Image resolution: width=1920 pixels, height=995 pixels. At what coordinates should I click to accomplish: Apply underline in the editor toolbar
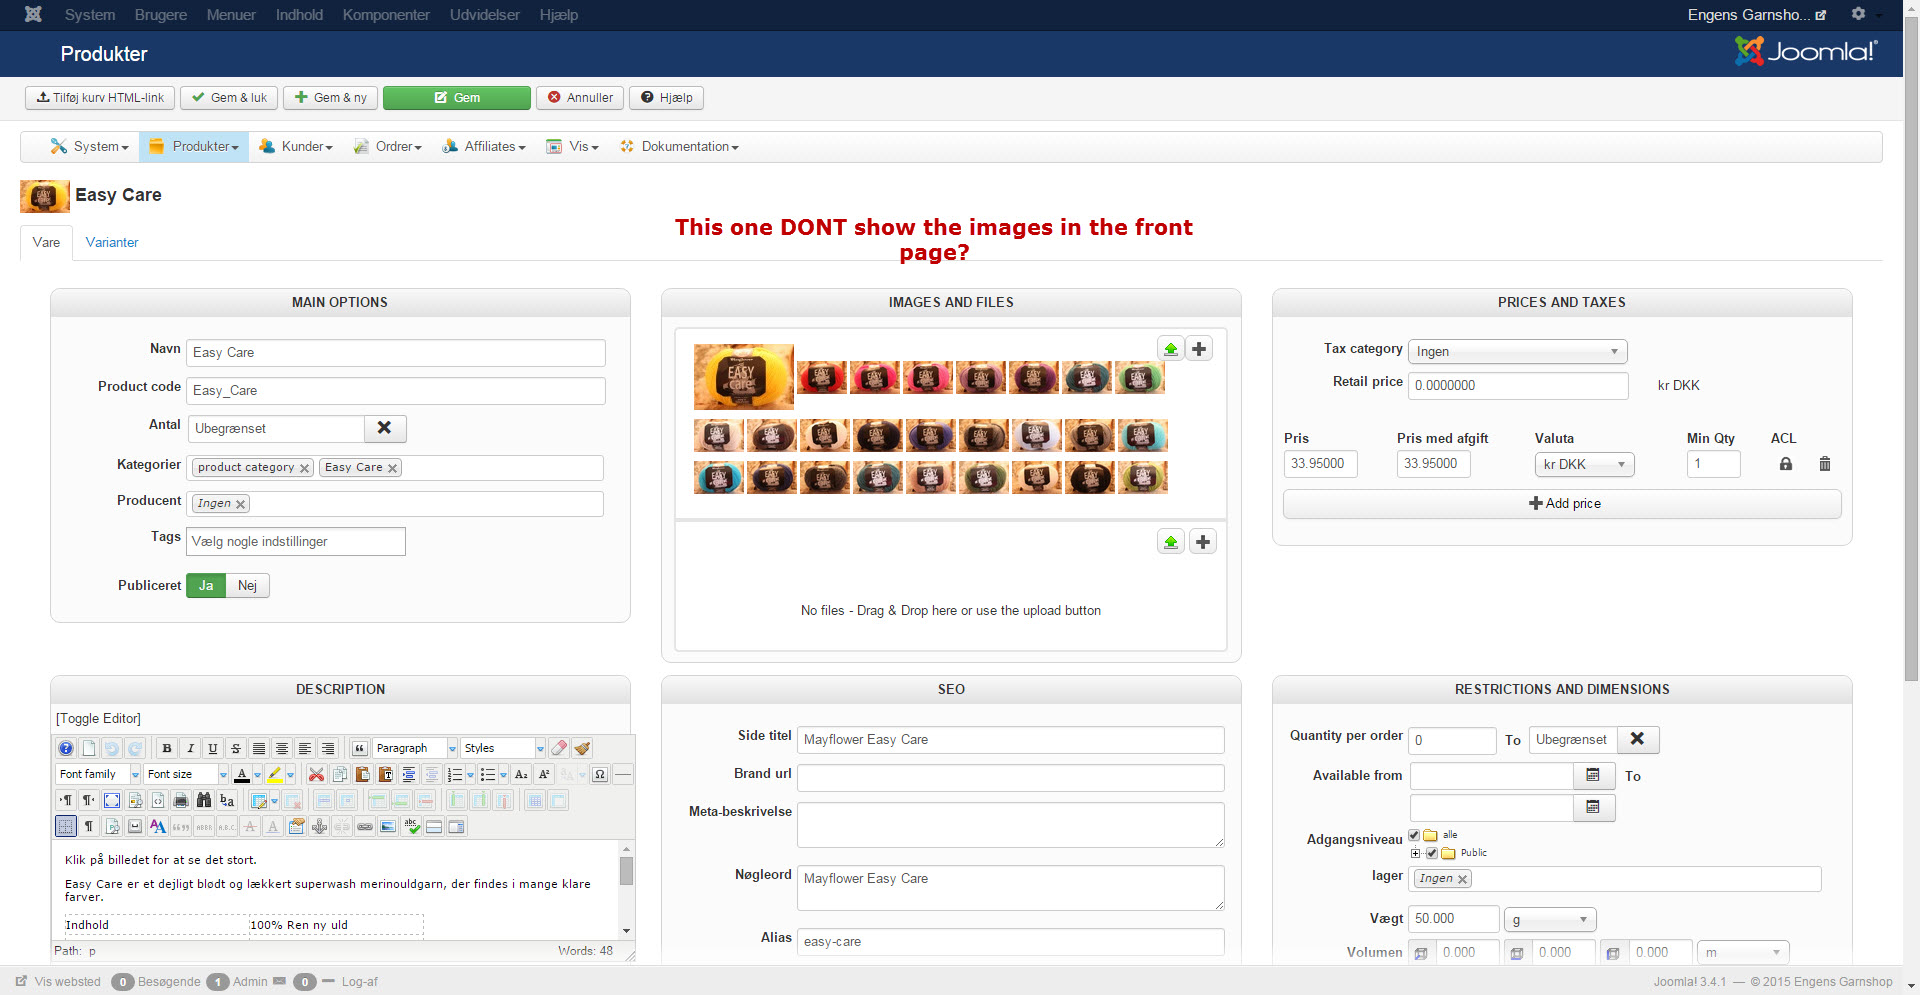(x=213, y=748)
